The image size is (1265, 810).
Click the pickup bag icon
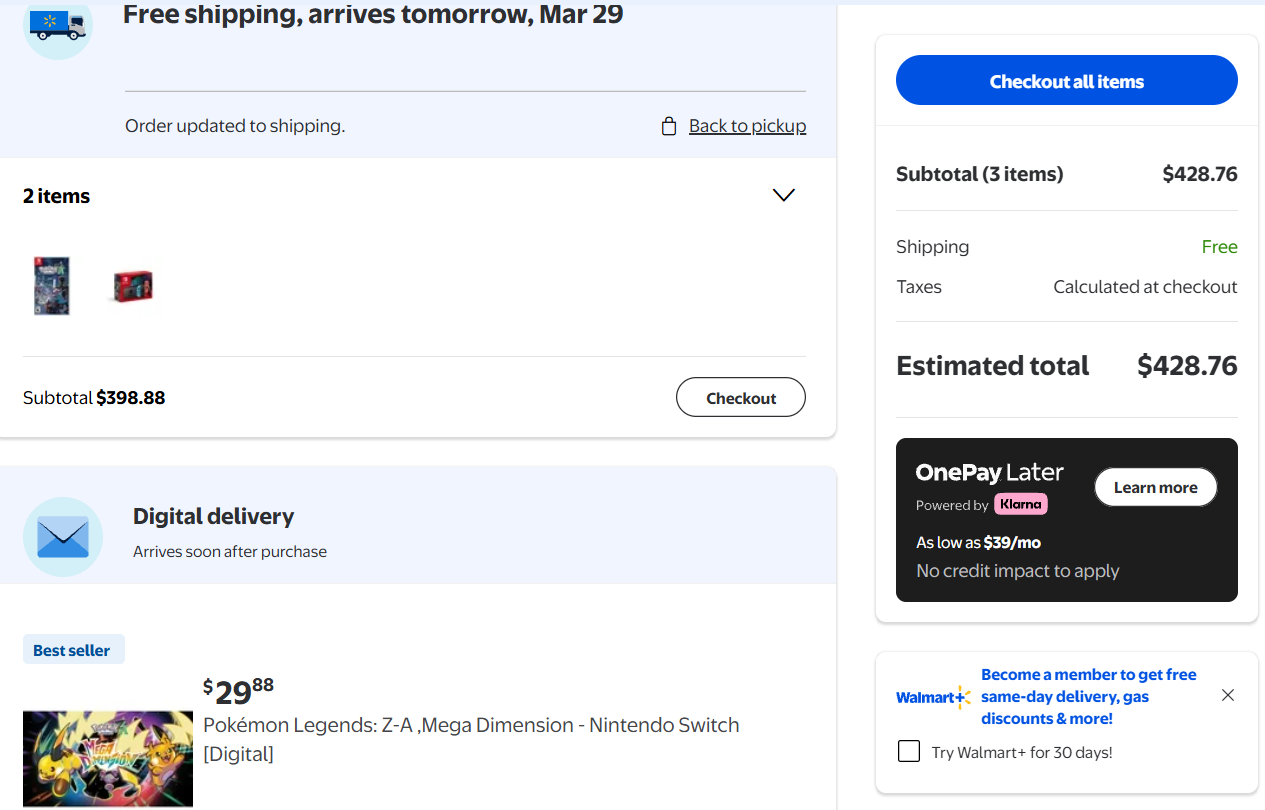tap(669, 126)
